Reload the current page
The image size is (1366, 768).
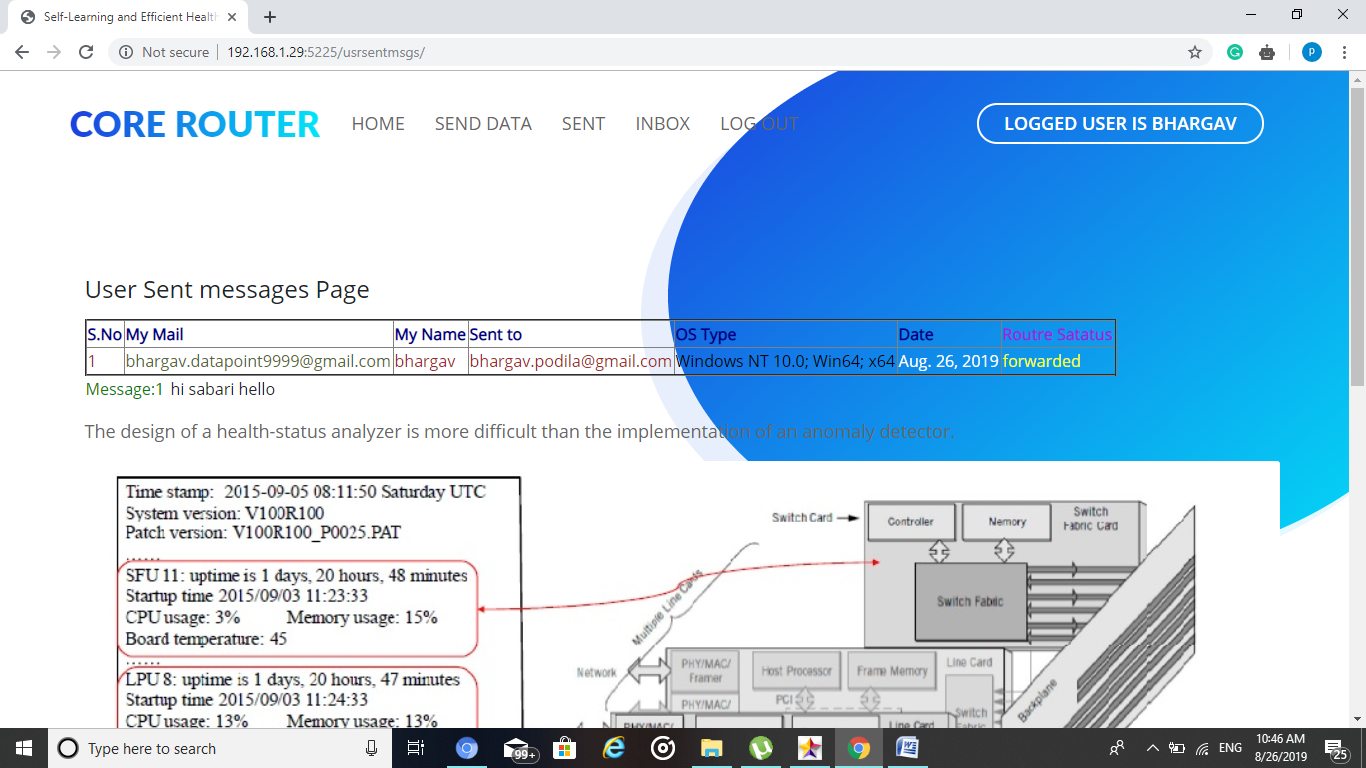tap(86, 52)
